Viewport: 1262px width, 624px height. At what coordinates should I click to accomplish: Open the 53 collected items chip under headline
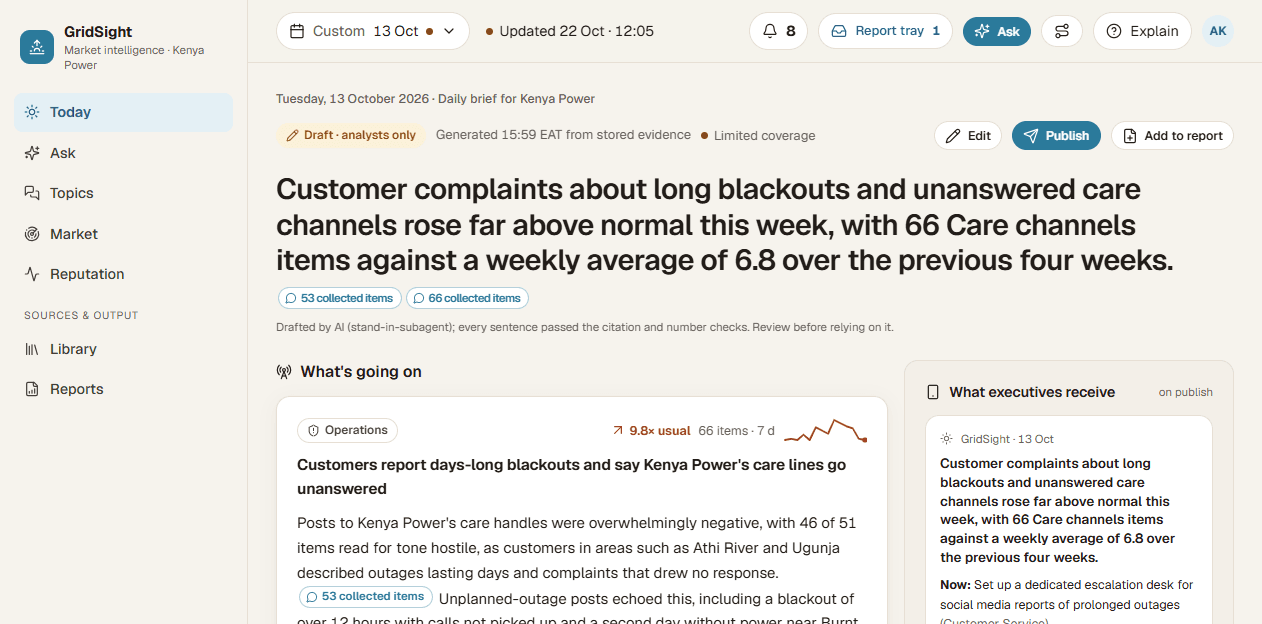click(x=340, y=298)
